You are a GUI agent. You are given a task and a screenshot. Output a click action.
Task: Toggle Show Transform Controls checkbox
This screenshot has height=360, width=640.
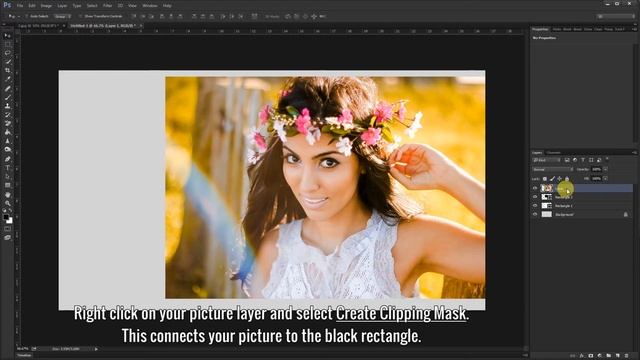point(80,16)
